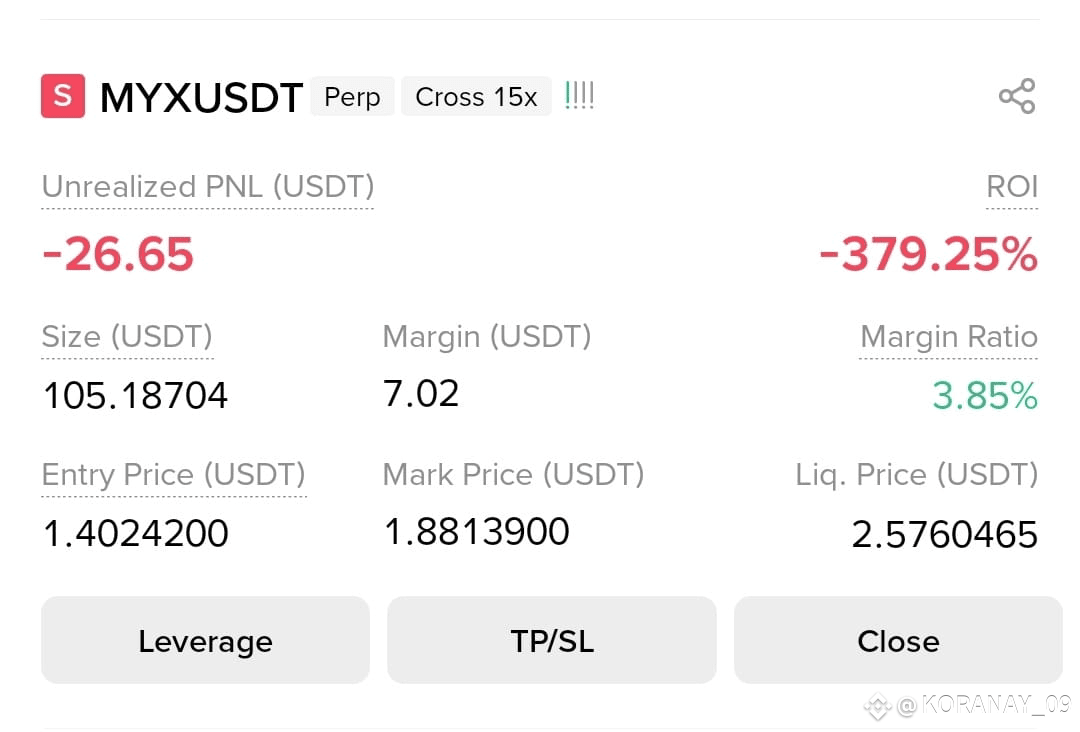Tap the 7.02 margin amount value

click(421, 393)
